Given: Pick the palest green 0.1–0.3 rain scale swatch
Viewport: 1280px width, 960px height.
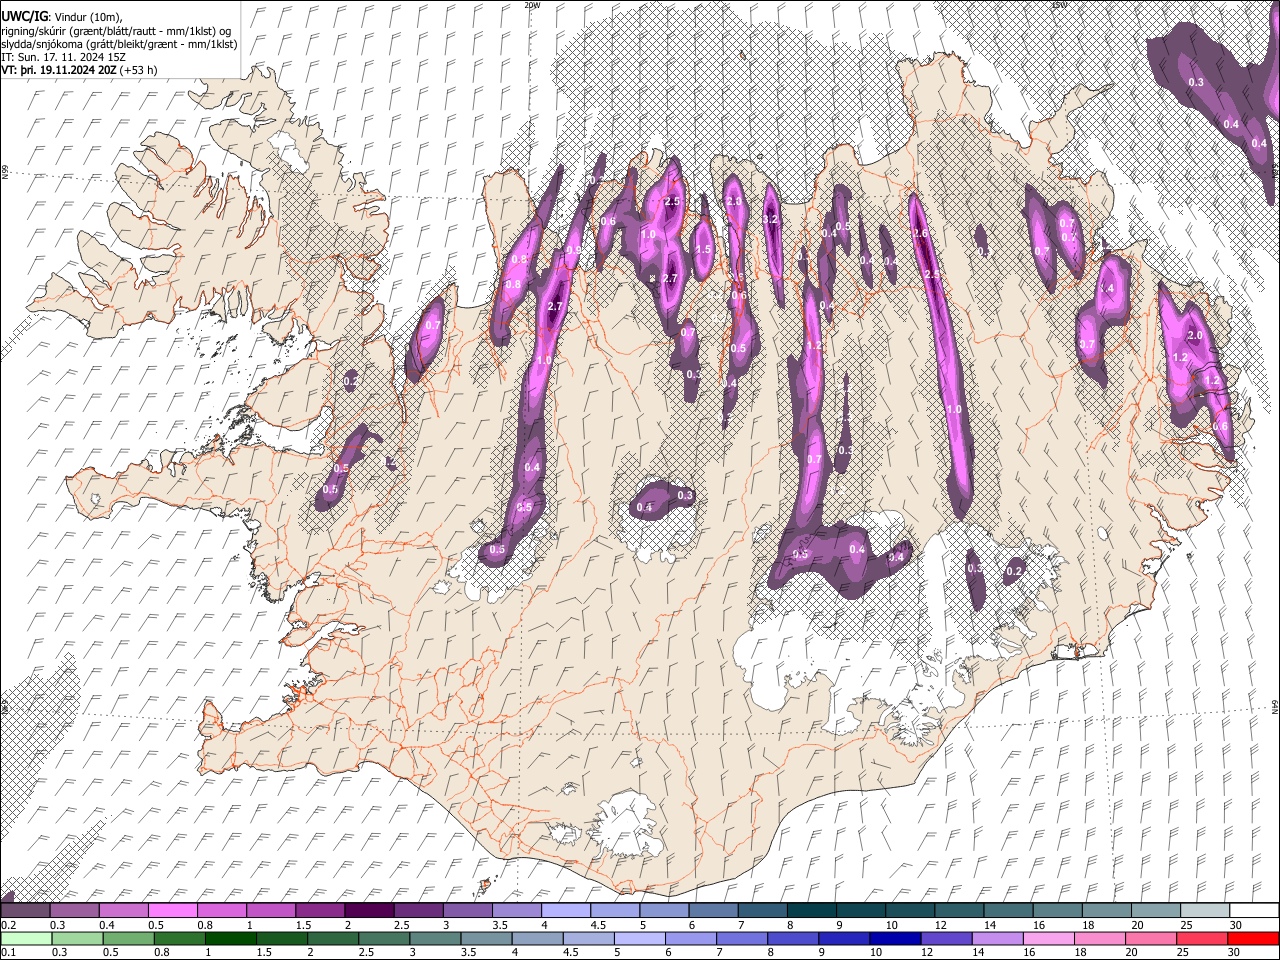Looking at the screenshot, I should [x=25, y=938].
